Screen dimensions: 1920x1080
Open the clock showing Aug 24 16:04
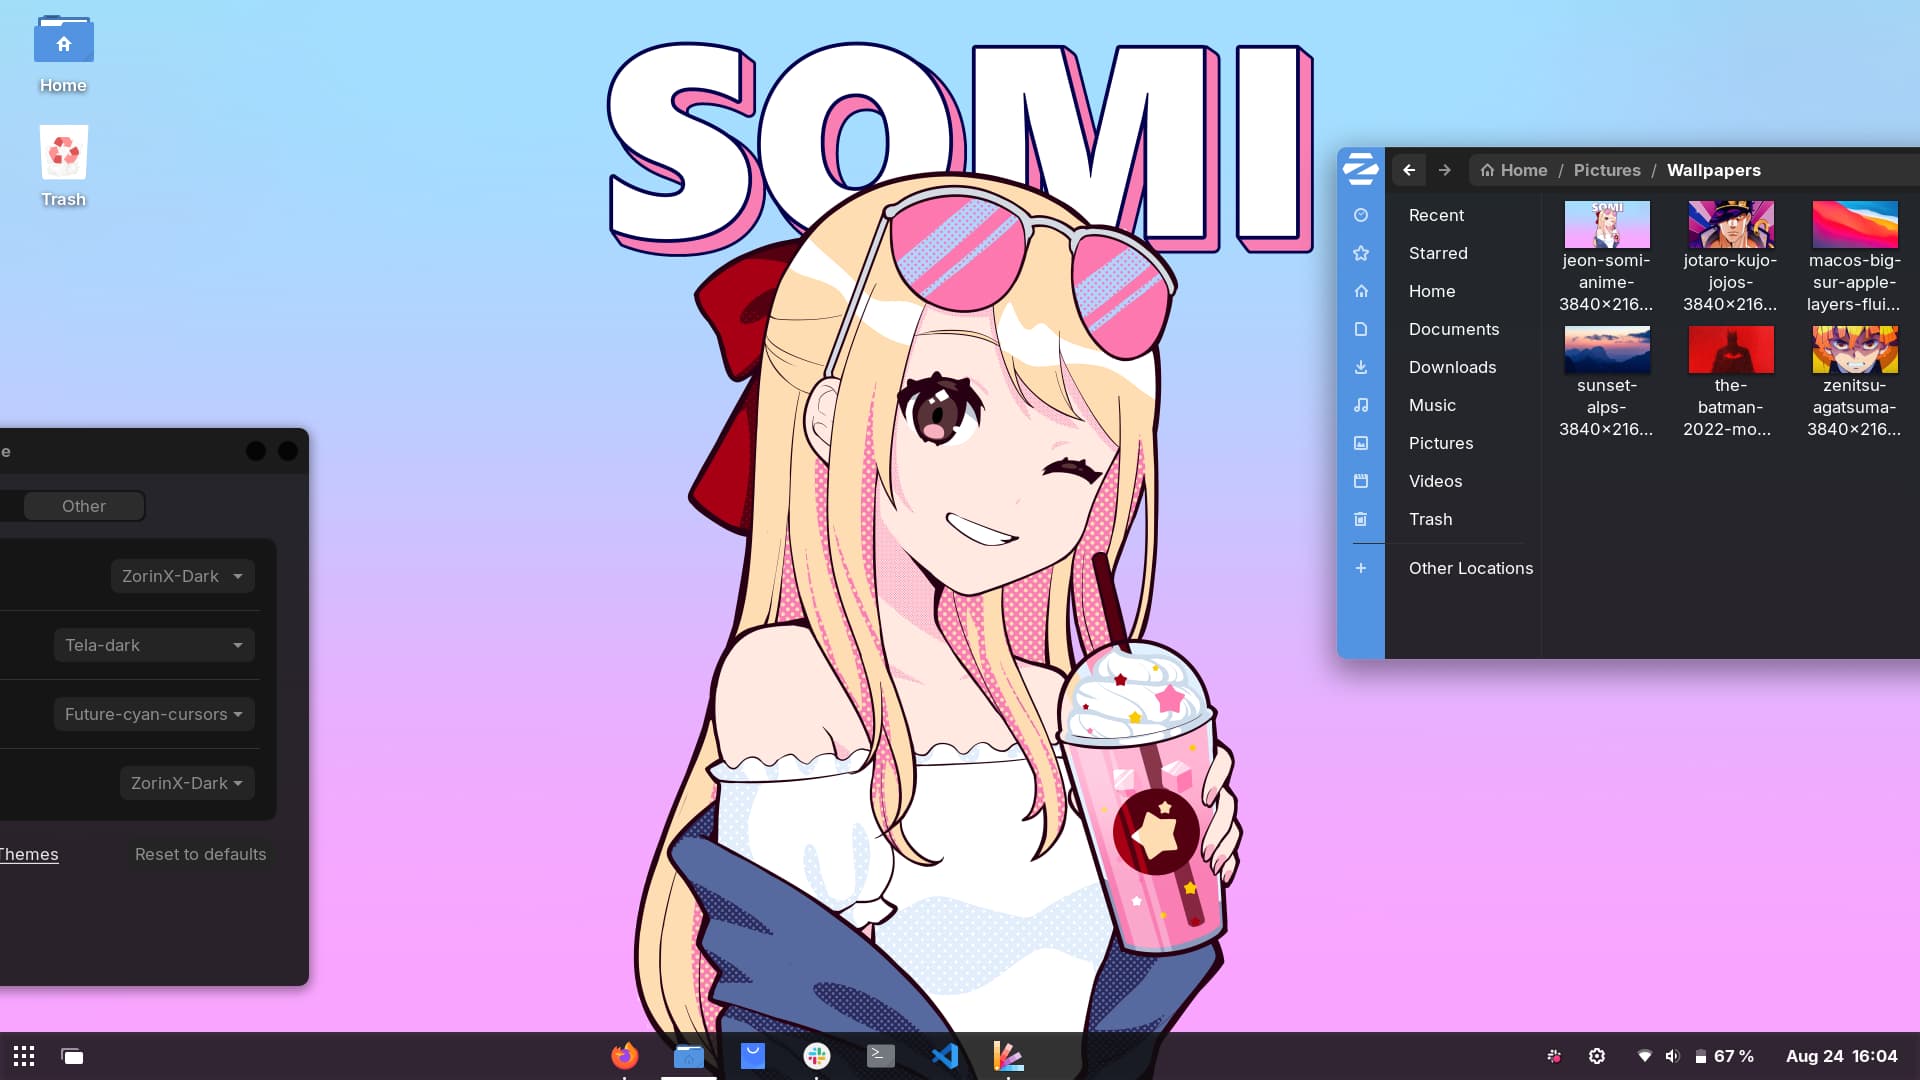tap(1841, 1056)
